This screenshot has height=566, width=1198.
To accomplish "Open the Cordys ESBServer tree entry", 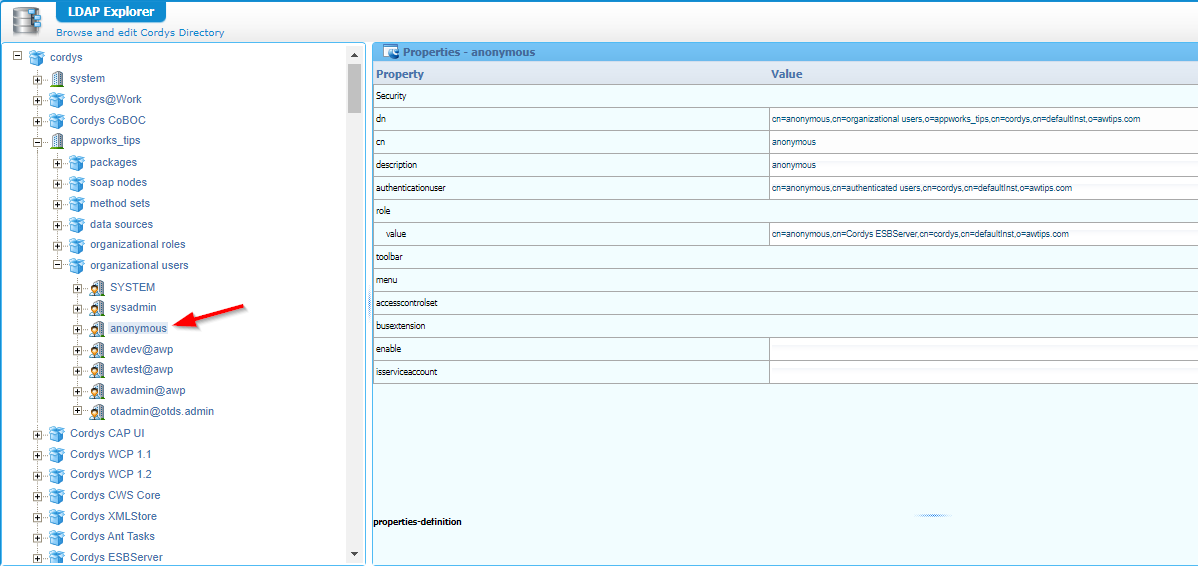I will [116, 557].
